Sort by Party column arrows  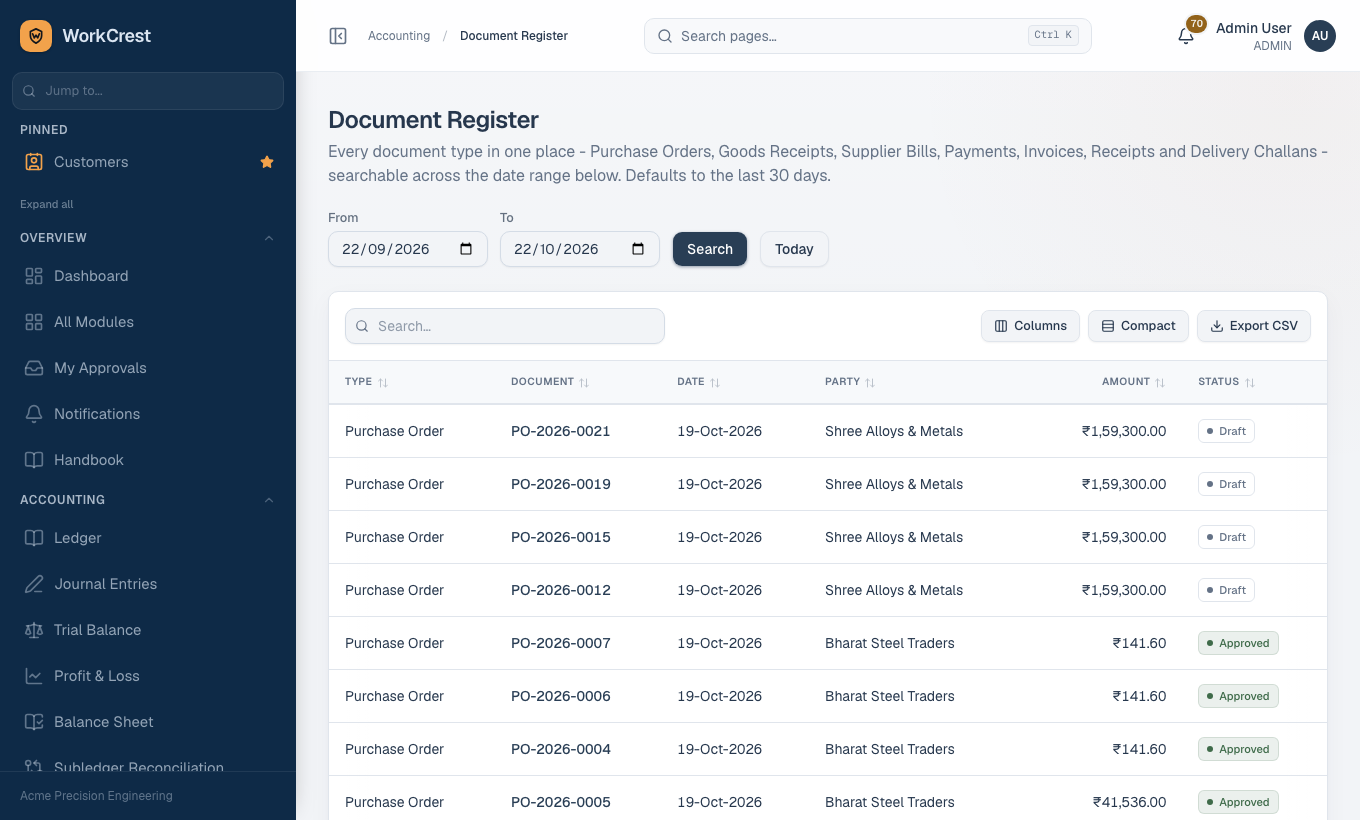coord(870,382)
